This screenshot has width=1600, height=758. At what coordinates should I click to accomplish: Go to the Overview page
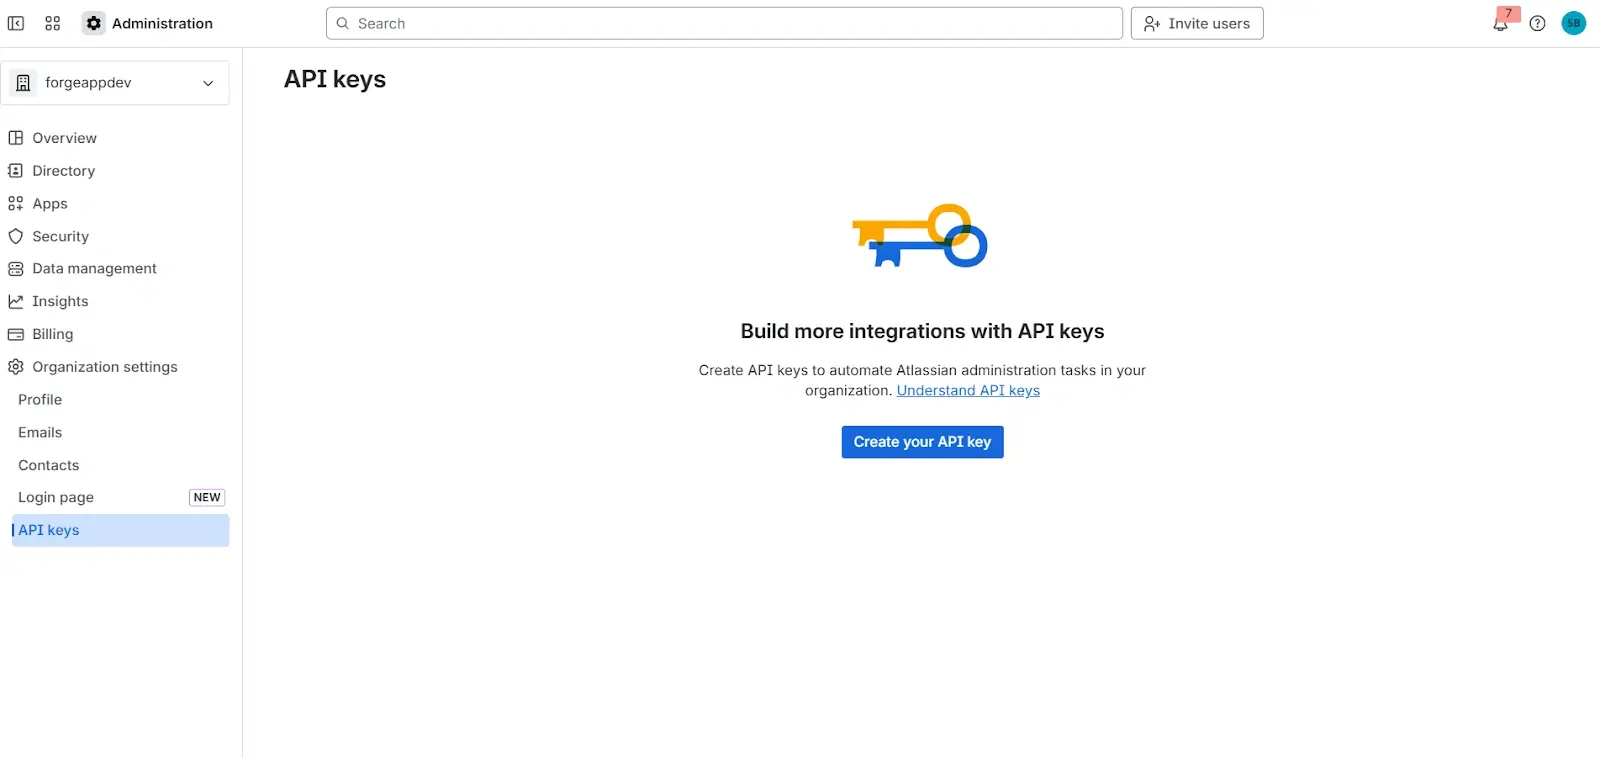pos(64,138)
